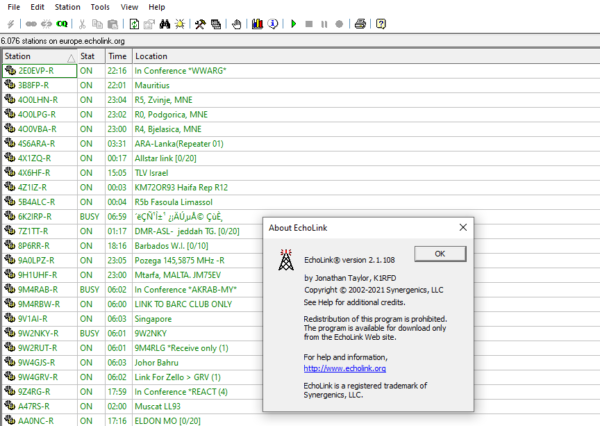The height and width of the screenshot is (426, 600).
Task: Open the File menu
Action: (x=14, y=7)
